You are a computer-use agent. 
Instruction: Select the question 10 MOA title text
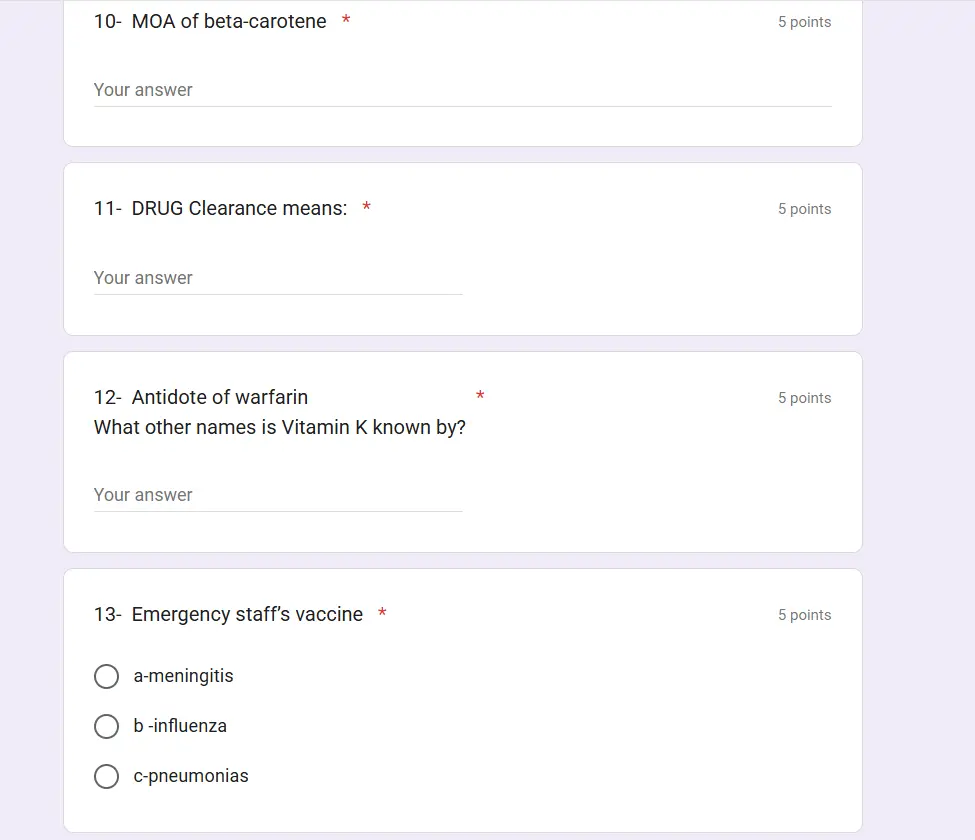pyautogui.click(x=210, y=21)
